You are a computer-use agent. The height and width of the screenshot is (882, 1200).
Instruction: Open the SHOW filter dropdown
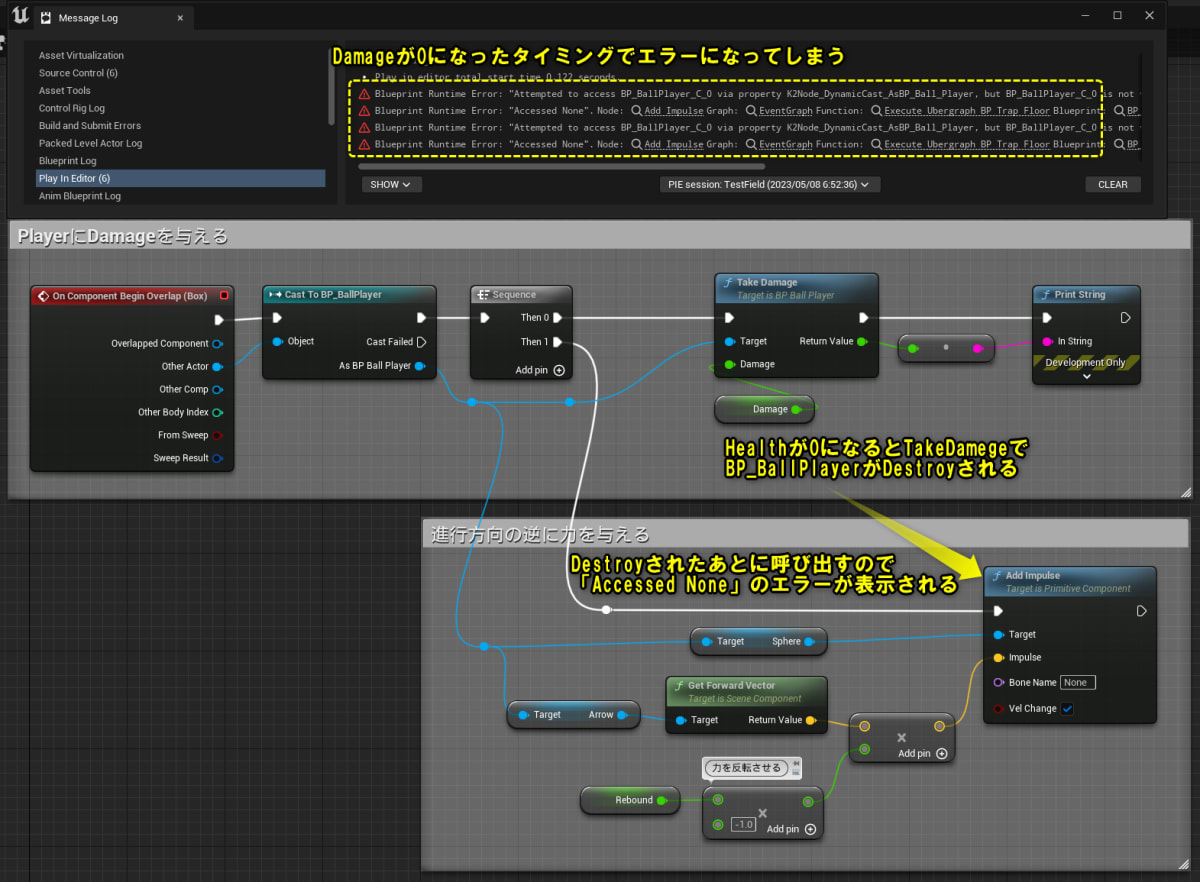(x=391, y=184)
